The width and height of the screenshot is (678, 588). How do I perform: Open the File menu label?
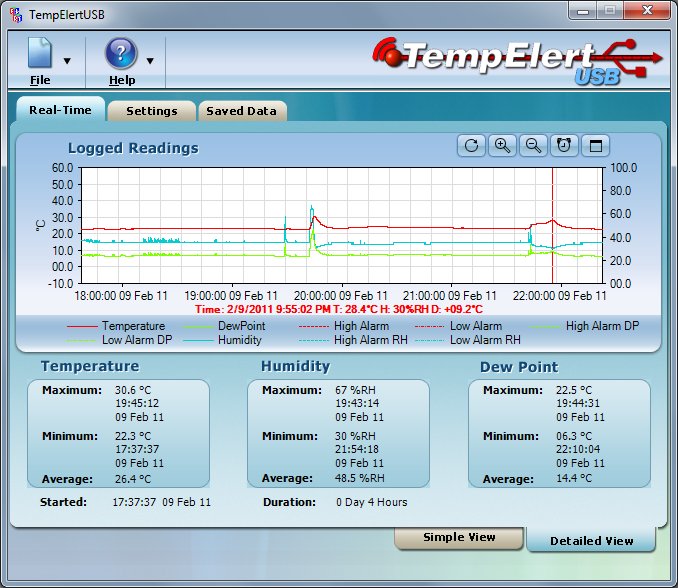click(40, 80)
